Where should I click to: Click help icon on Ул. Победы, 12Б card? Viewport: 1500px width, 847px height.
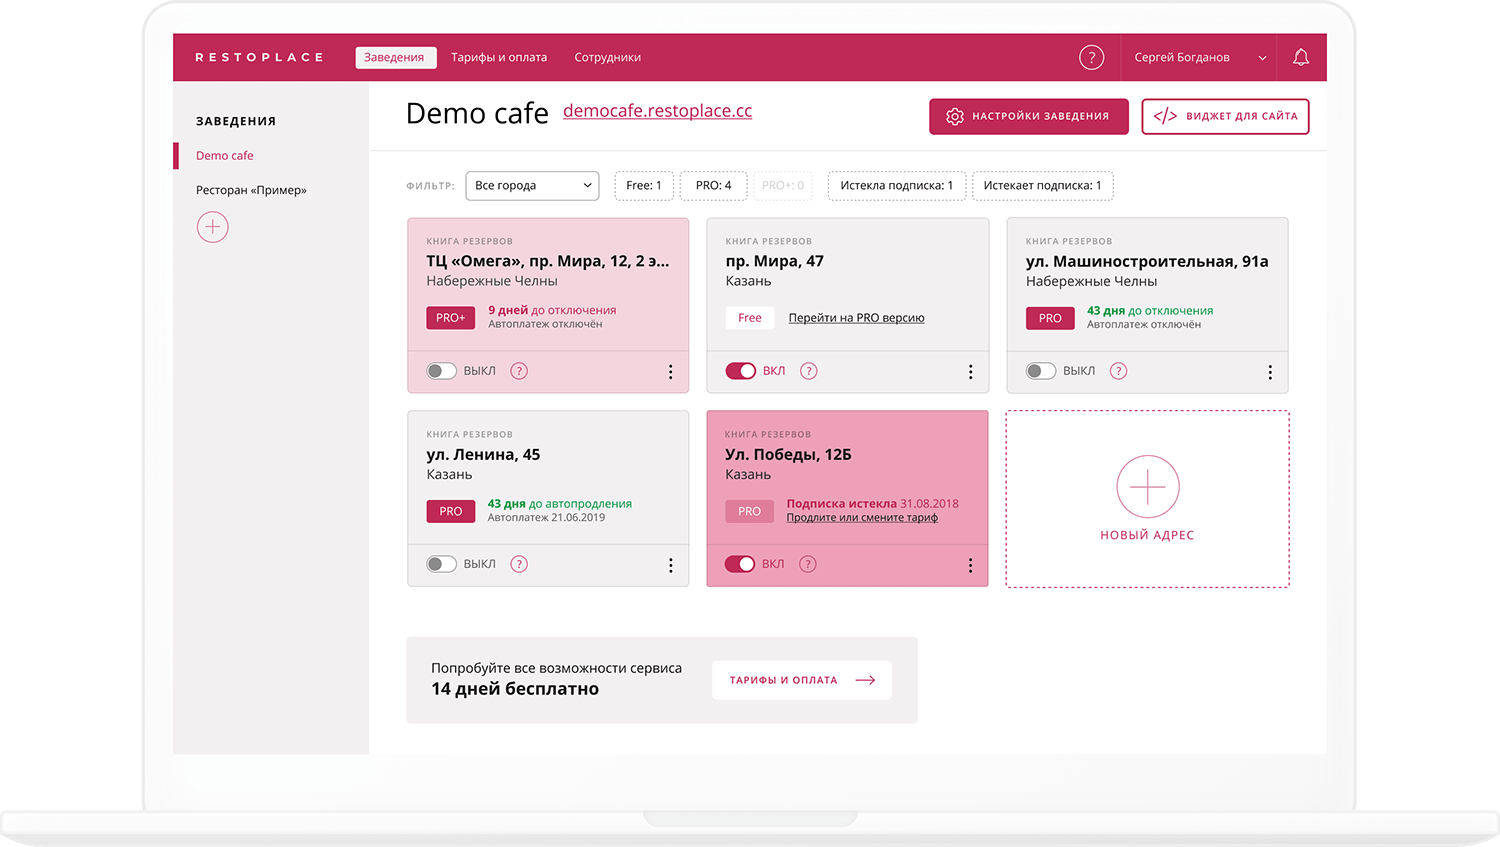click(808, 564)
